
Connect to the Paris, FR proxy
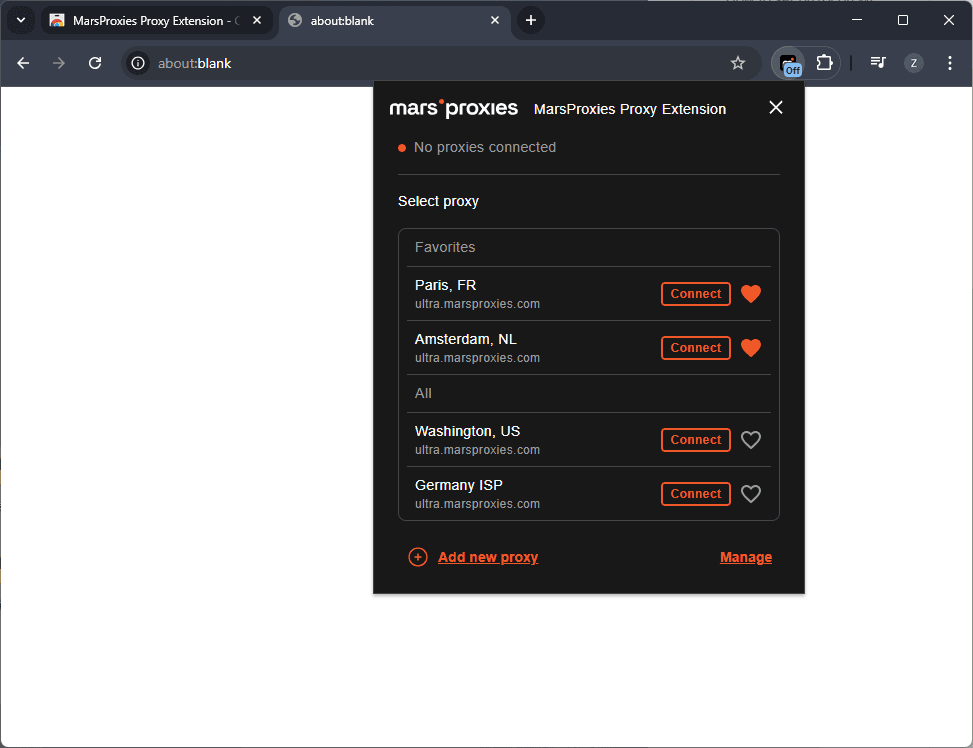tap(695, 294)
